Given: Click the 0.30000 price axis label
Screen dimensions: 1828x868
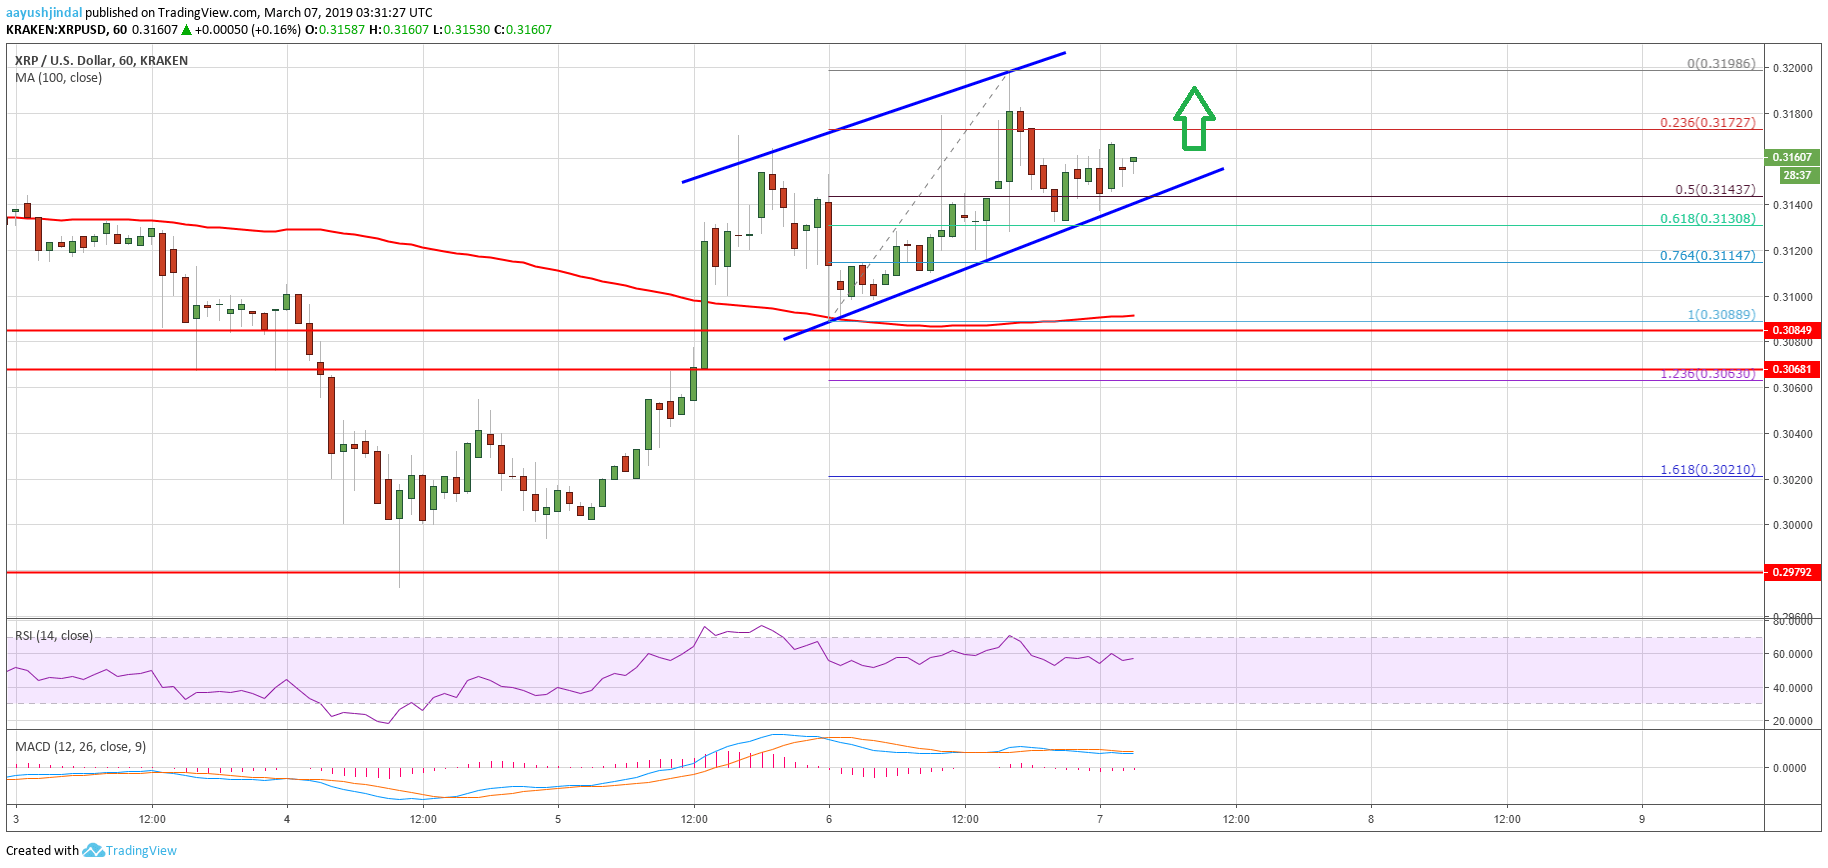Looking at the screenshot, I should (x=1792, y=525).
